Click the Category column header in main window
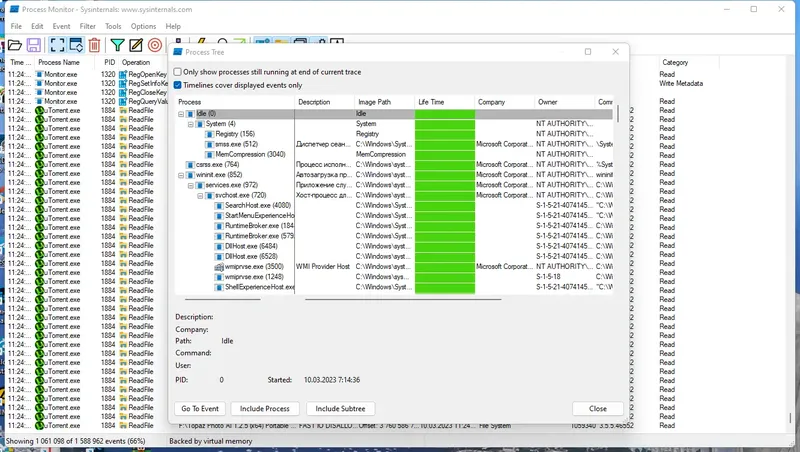 click(689, 62)
